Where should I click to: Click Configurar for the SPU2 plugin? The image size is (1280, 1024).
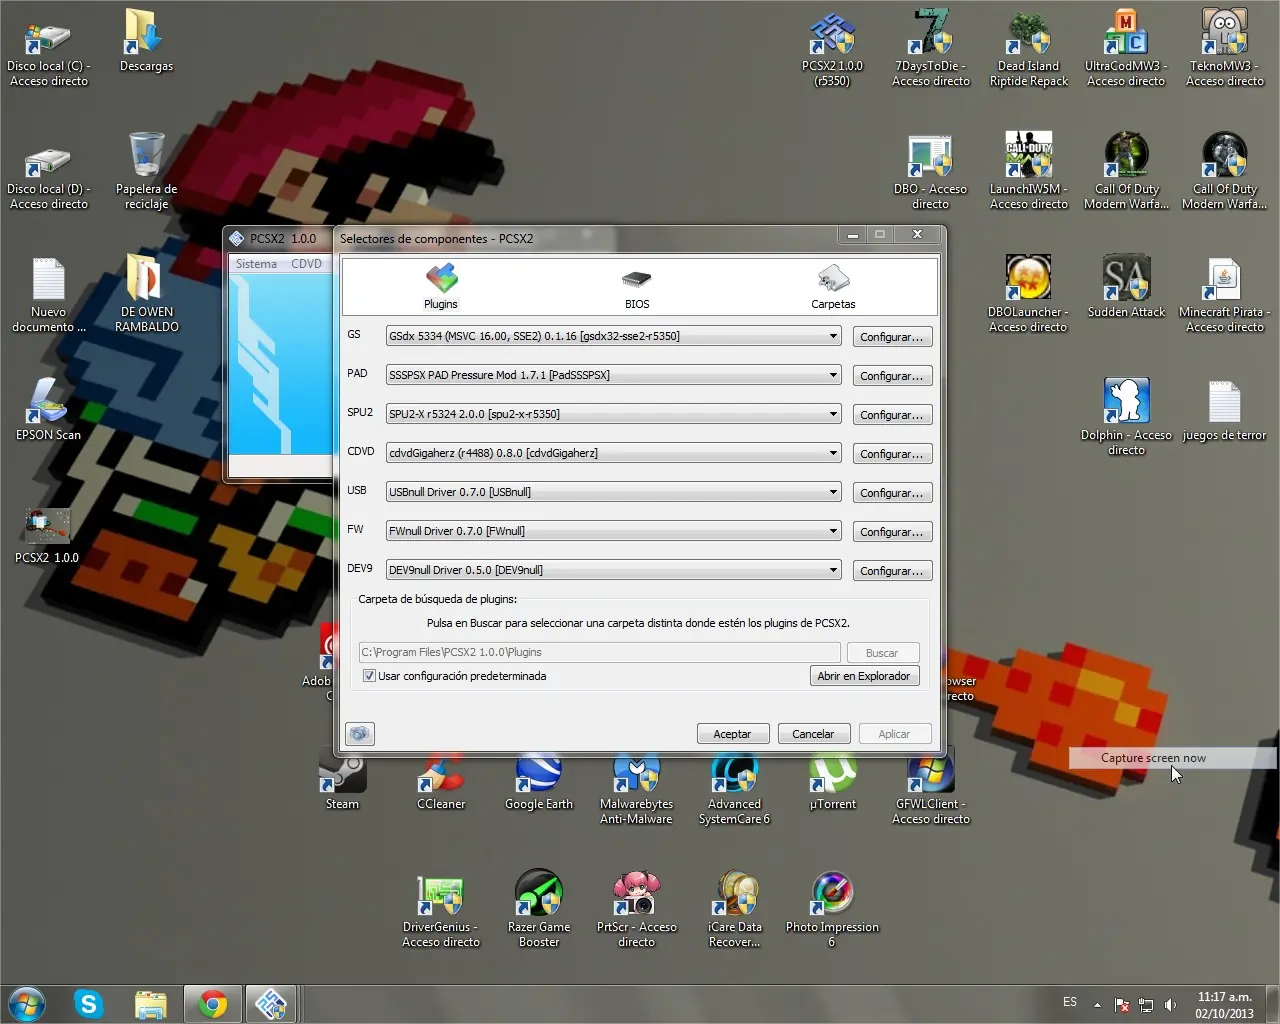tap(892, 415)
